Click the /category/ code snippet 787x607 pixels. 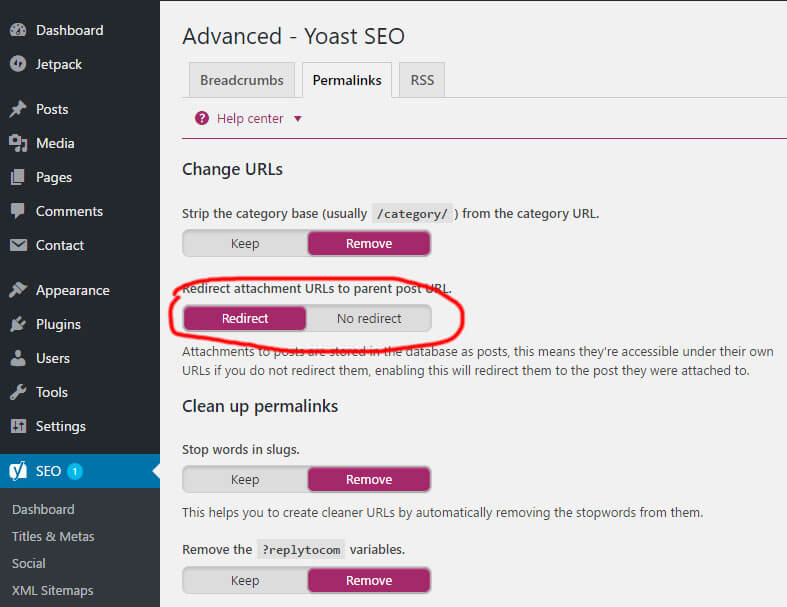tap(412, 214)
